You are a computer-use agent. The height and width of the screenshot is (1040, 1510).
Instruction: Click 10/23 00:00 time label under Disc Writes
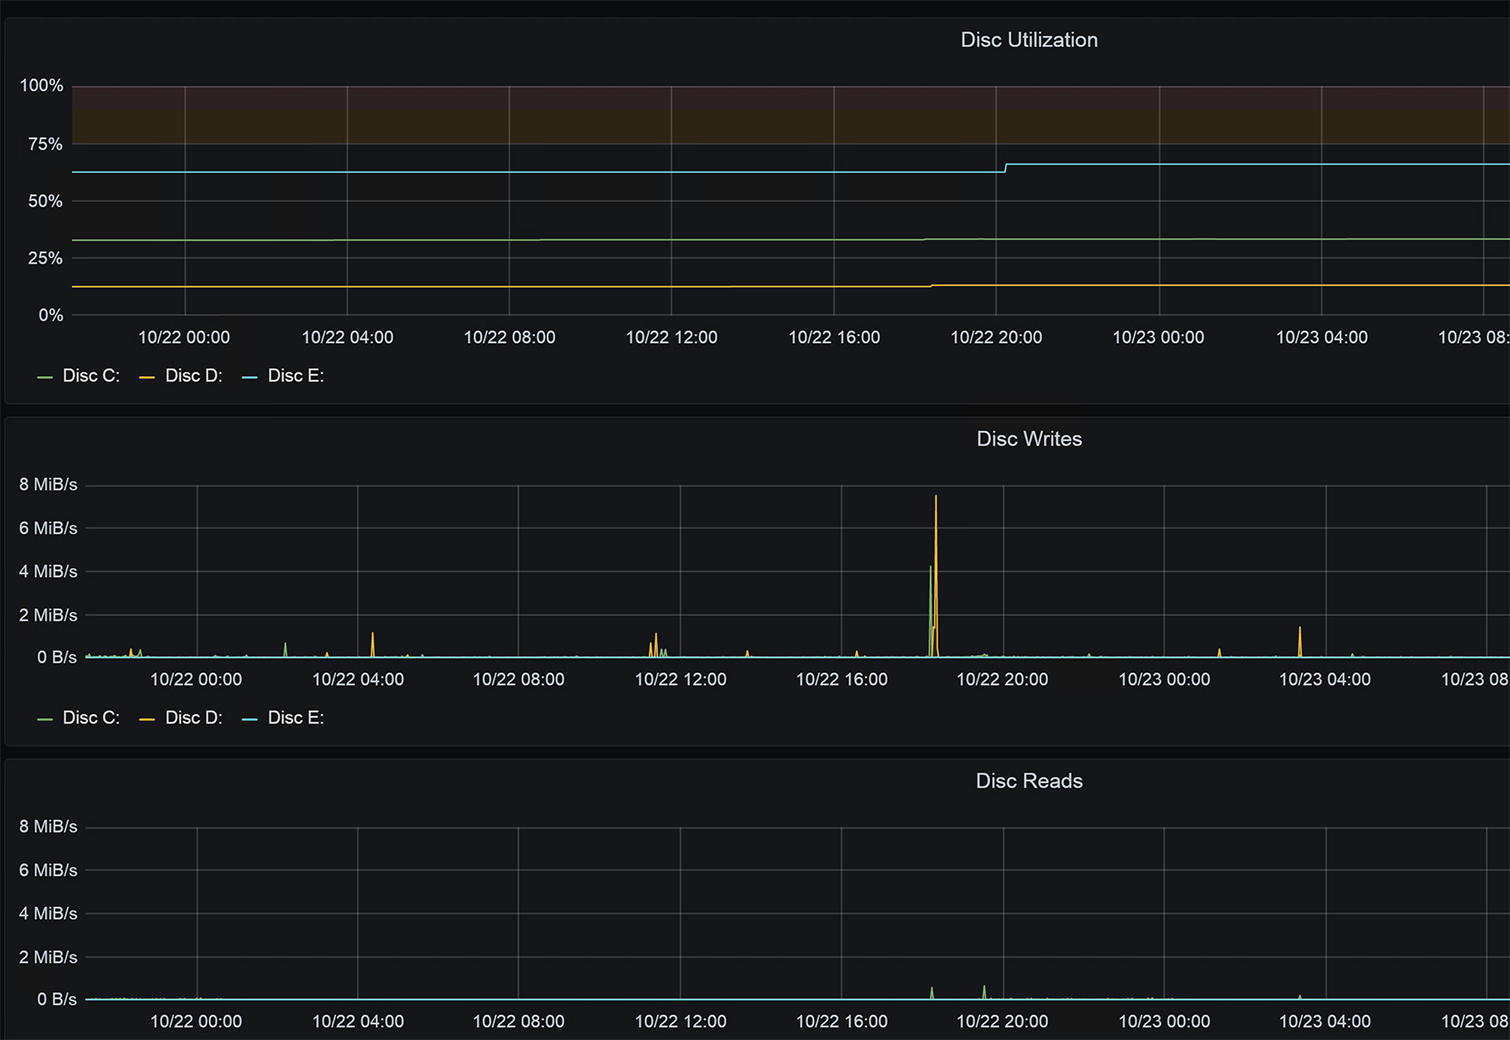[1164, 680]
